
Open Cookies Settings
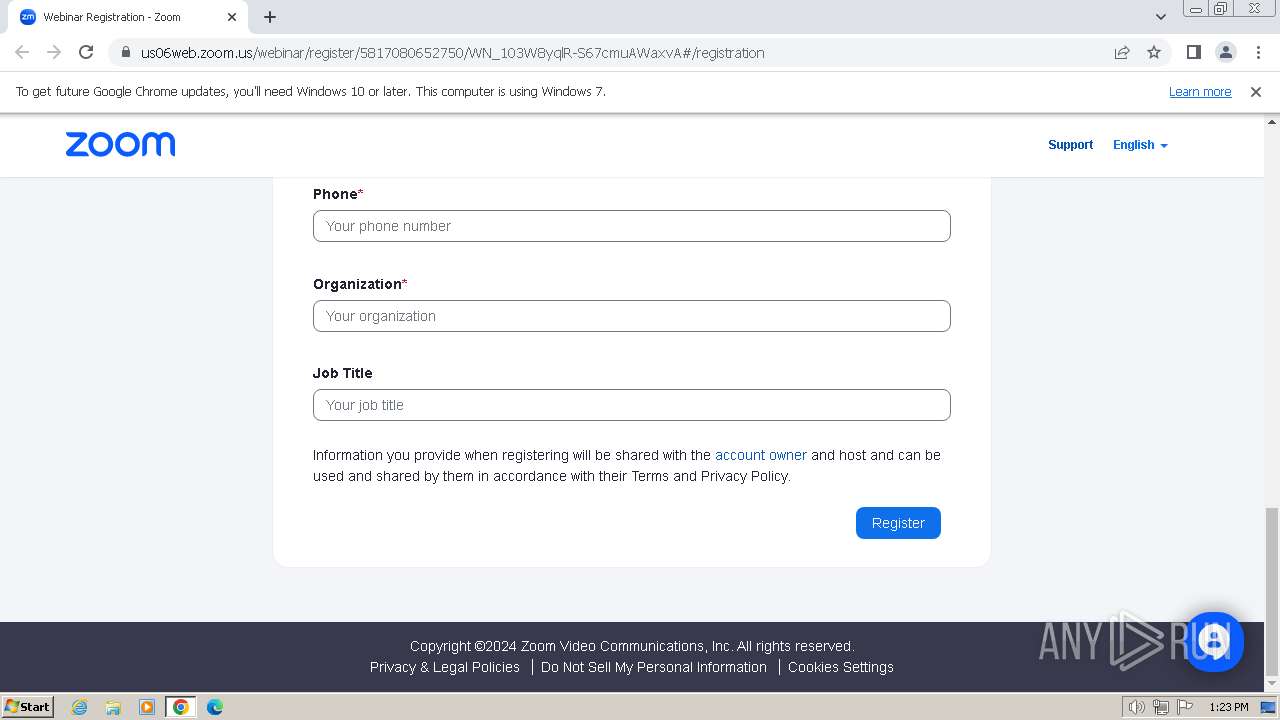pos(841,667)
